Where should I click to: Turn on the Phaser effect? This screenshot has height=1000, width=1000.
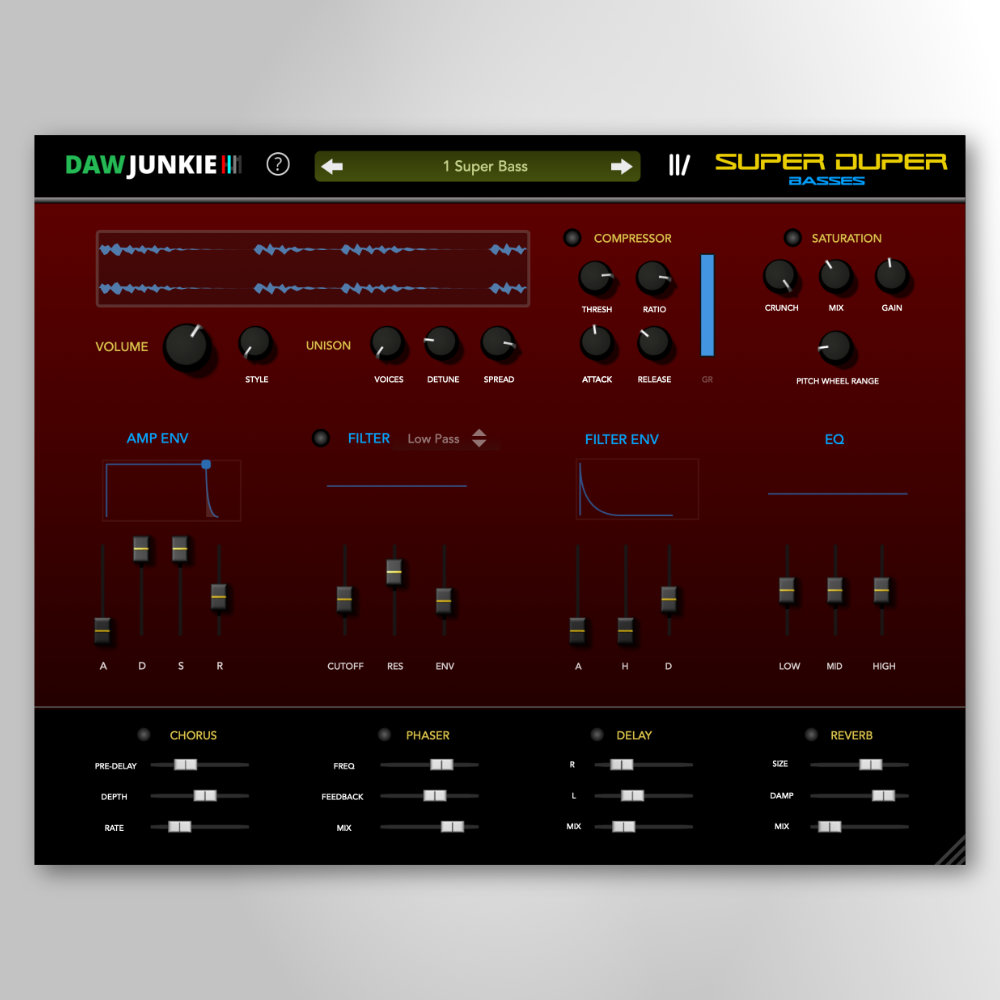click(384, 735)
